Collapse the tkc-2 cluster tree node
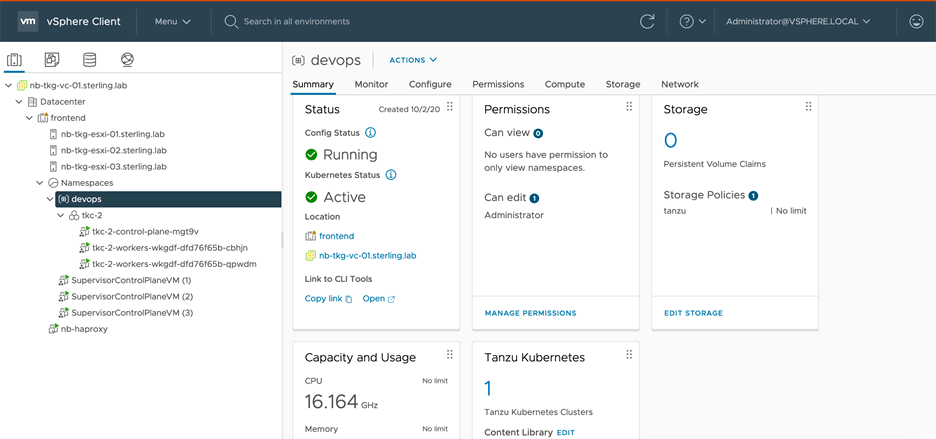 (61, 215)
